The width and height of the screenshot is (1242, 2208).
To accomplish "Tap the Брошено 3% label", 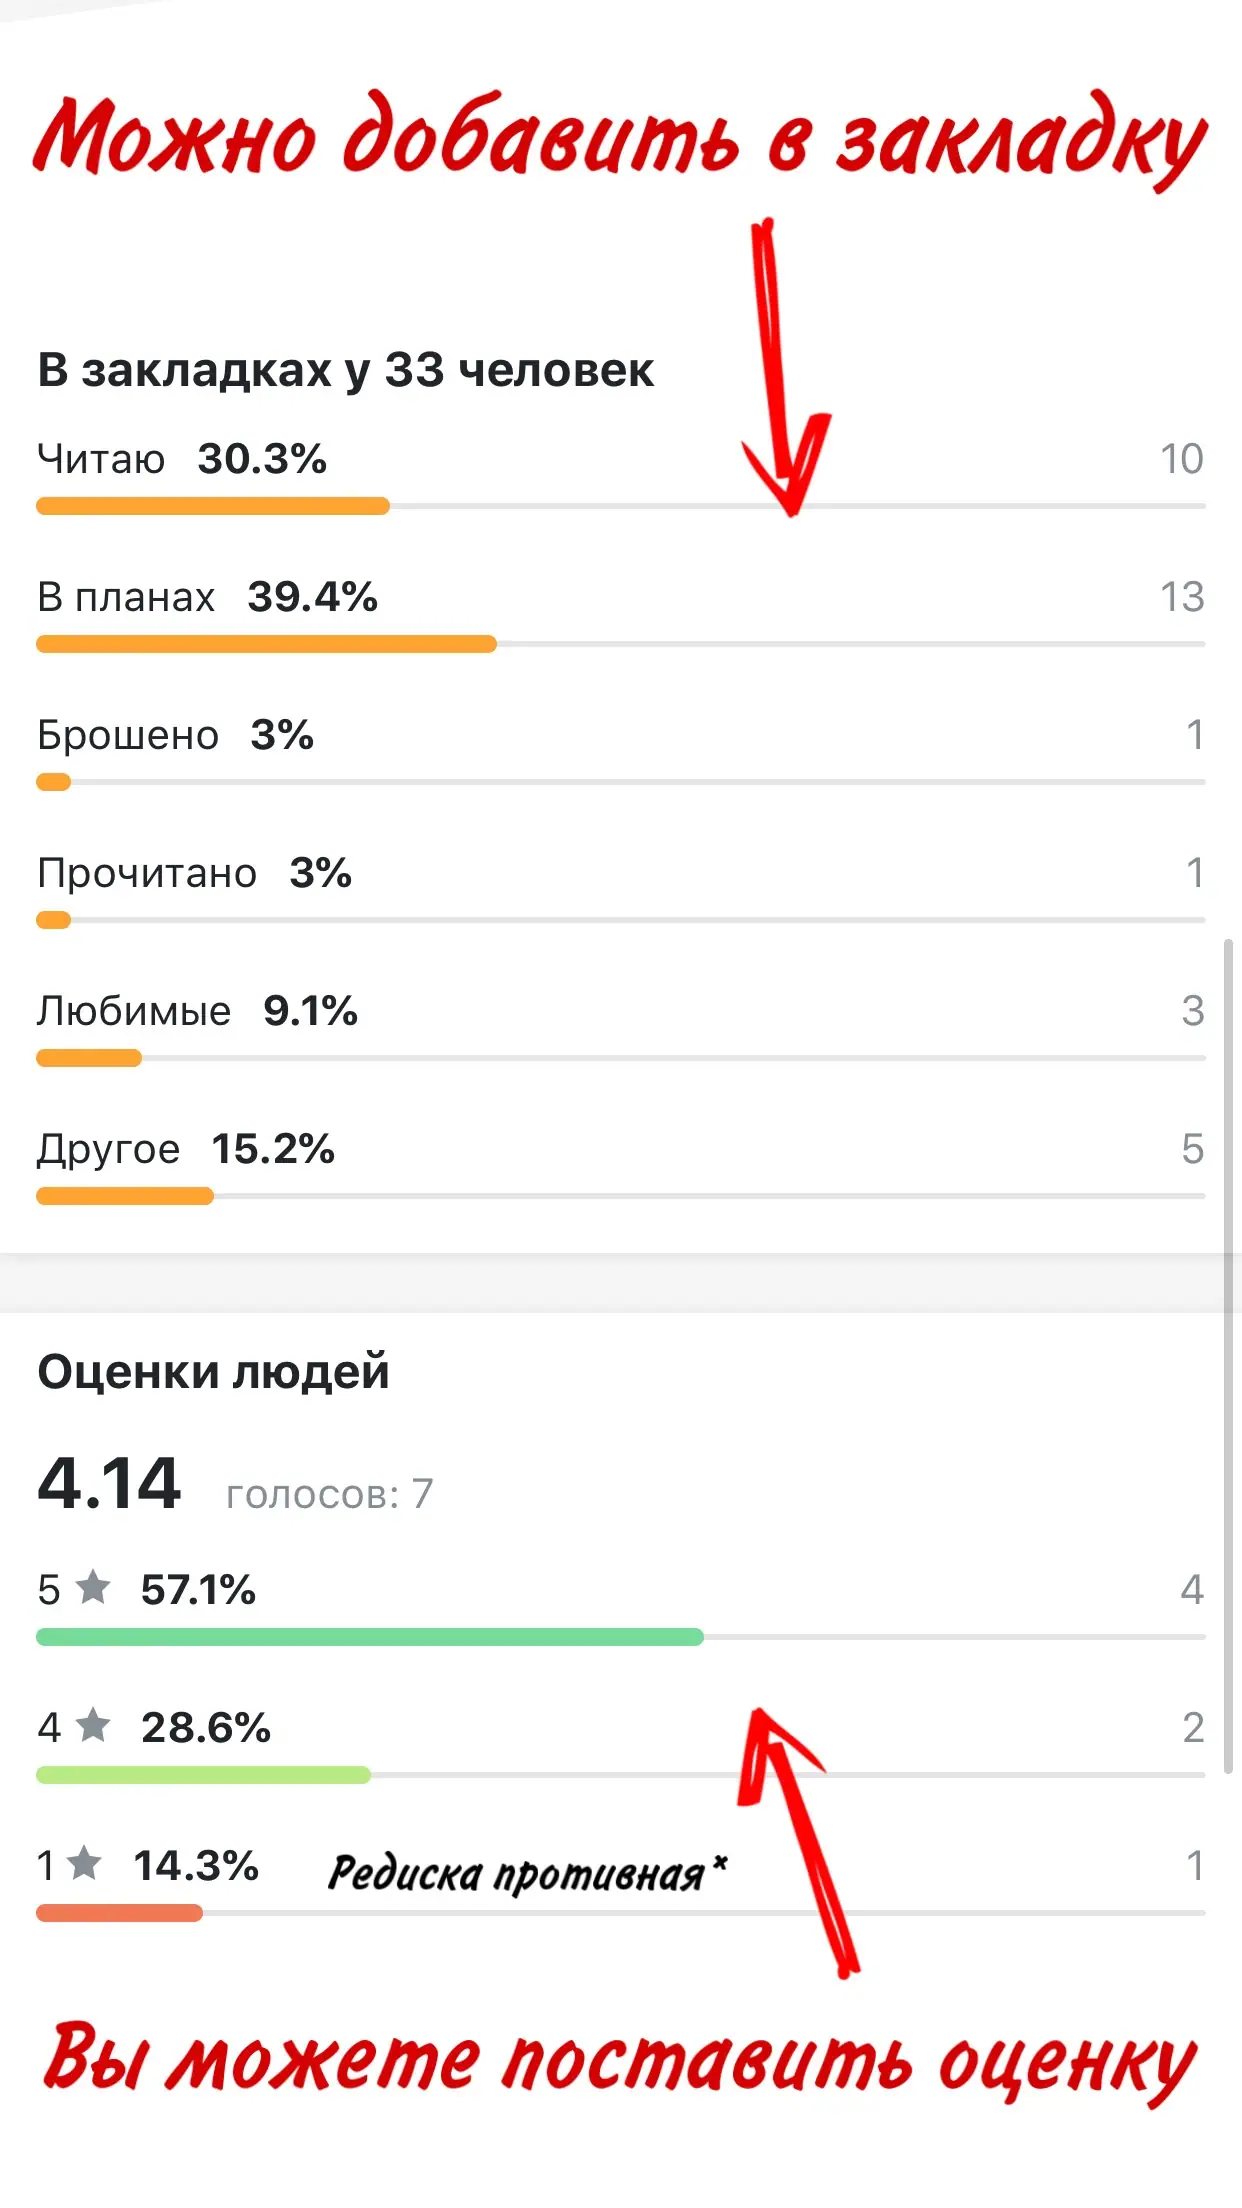I will tap(176, 735).
